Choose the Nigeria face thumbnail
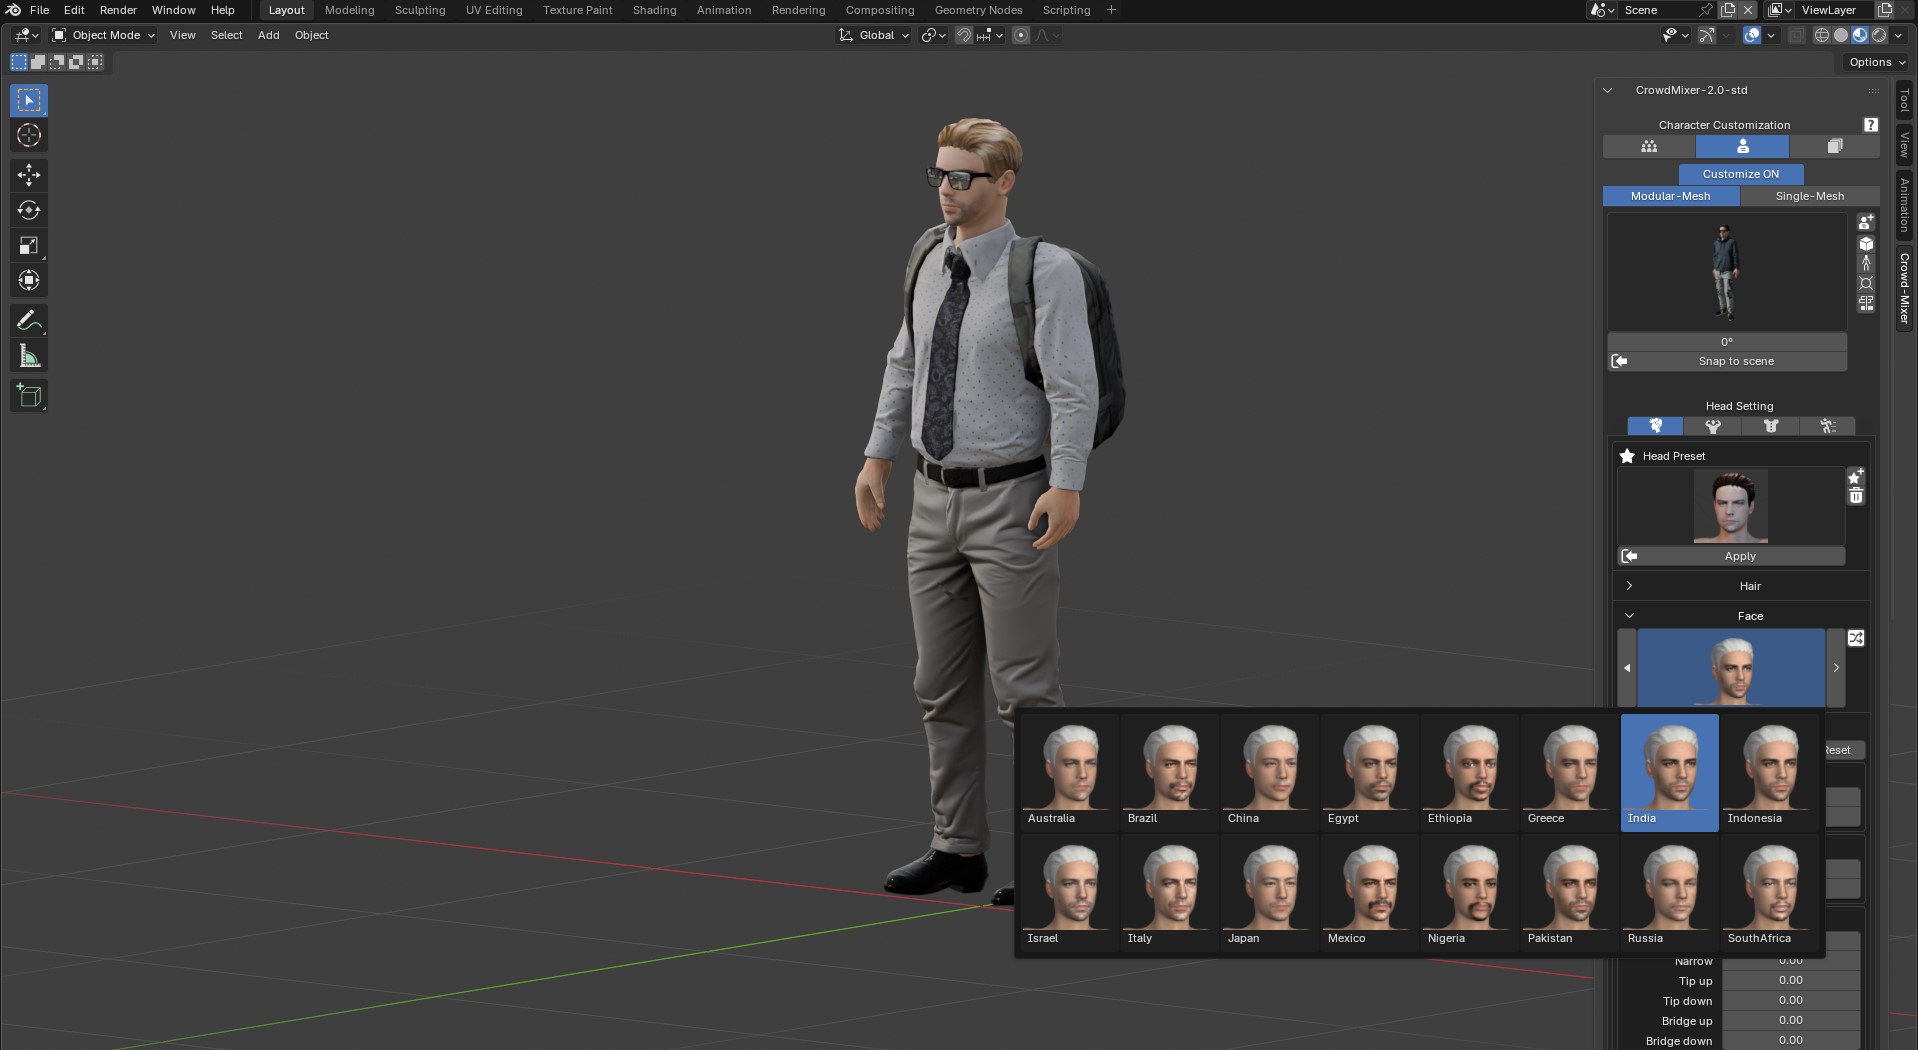This screenshot has width=1918, height=1050. click(x=1469, y=892)
